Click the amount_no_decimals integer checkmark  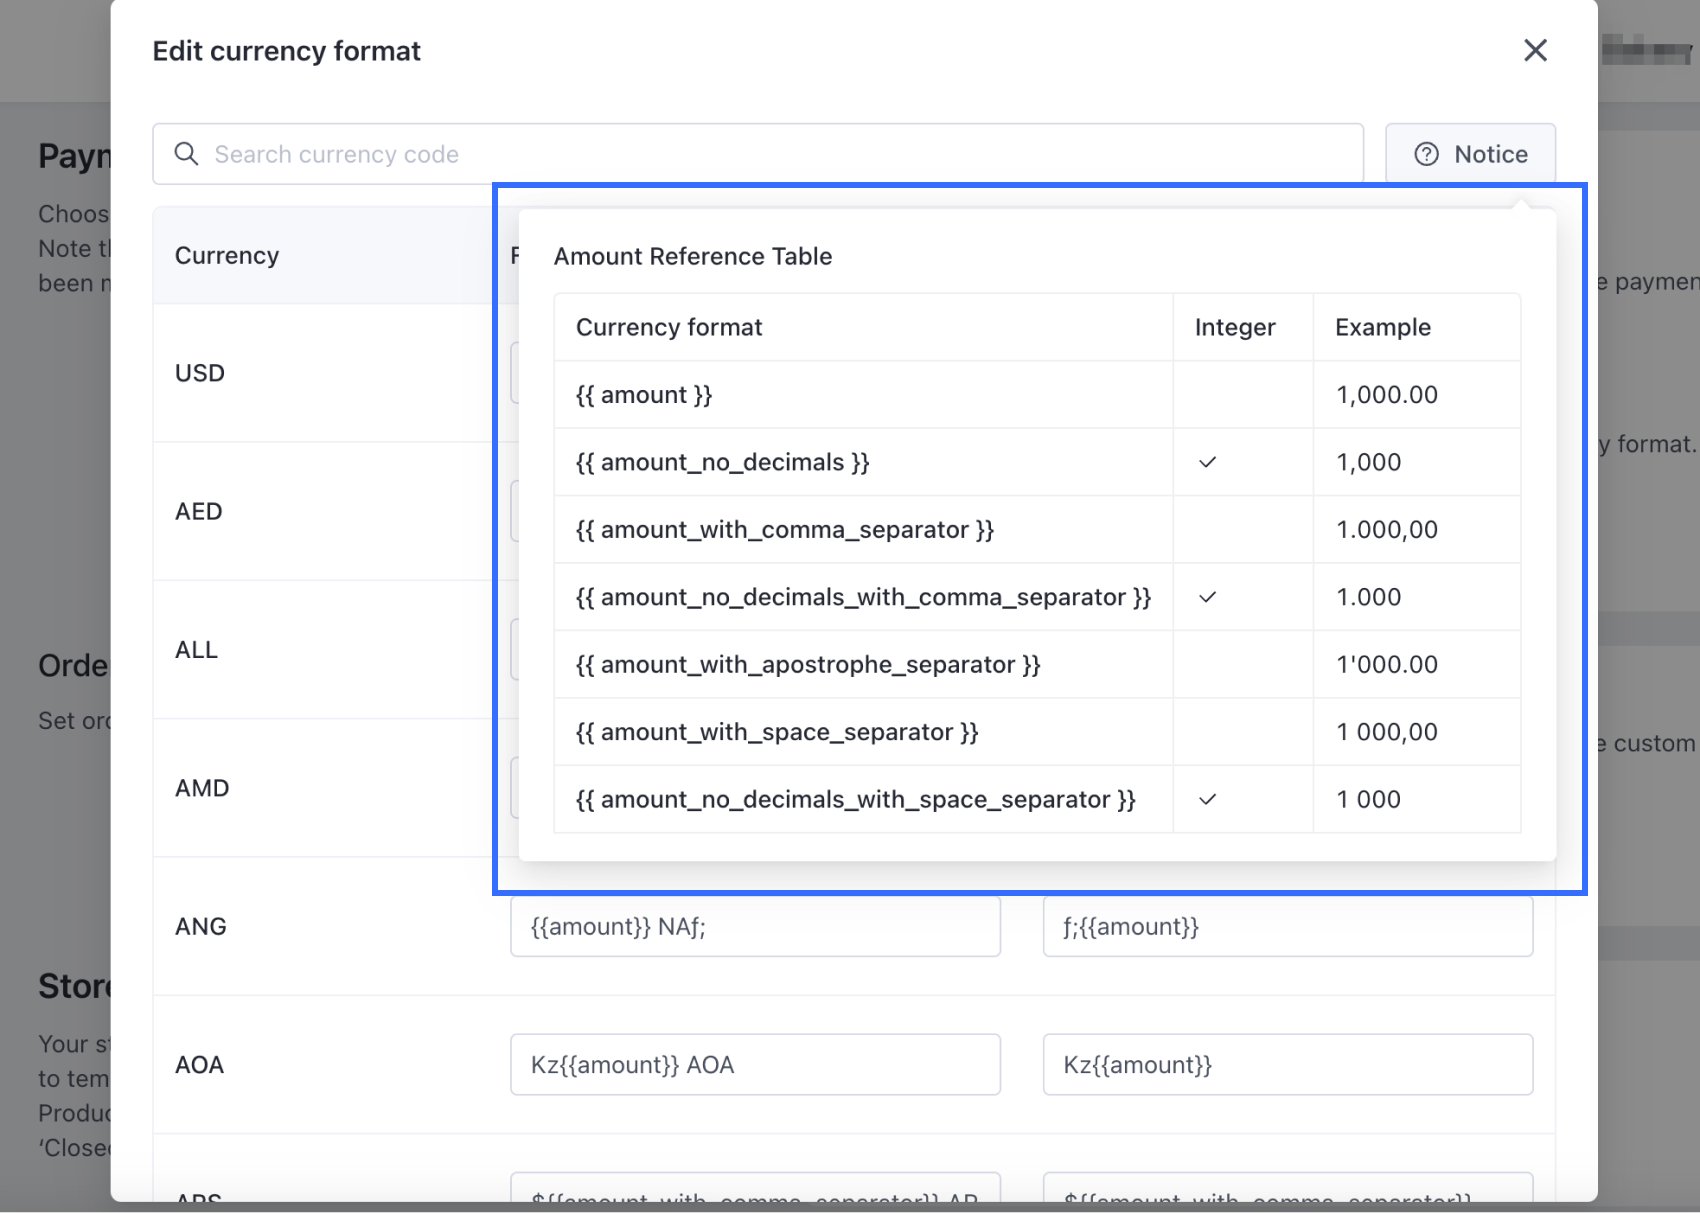click(1207, 462)
